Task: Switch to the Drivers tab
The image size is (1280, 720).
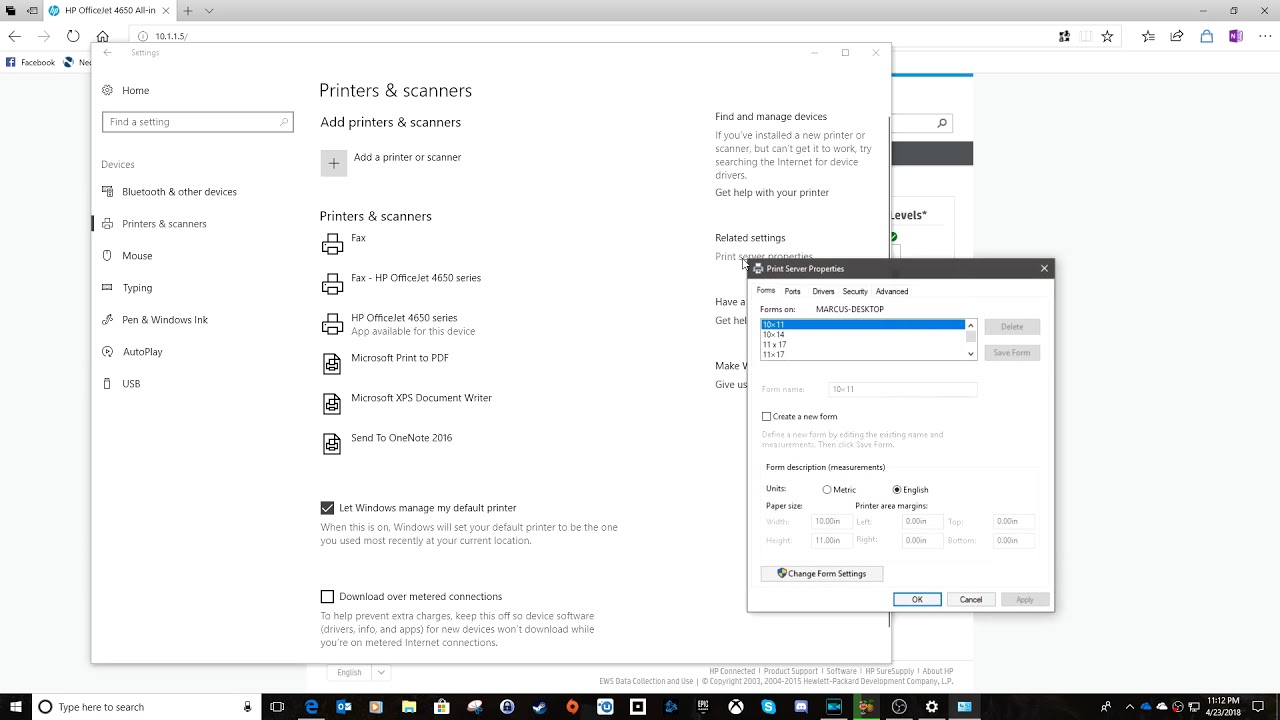Action: pos(823,291)
